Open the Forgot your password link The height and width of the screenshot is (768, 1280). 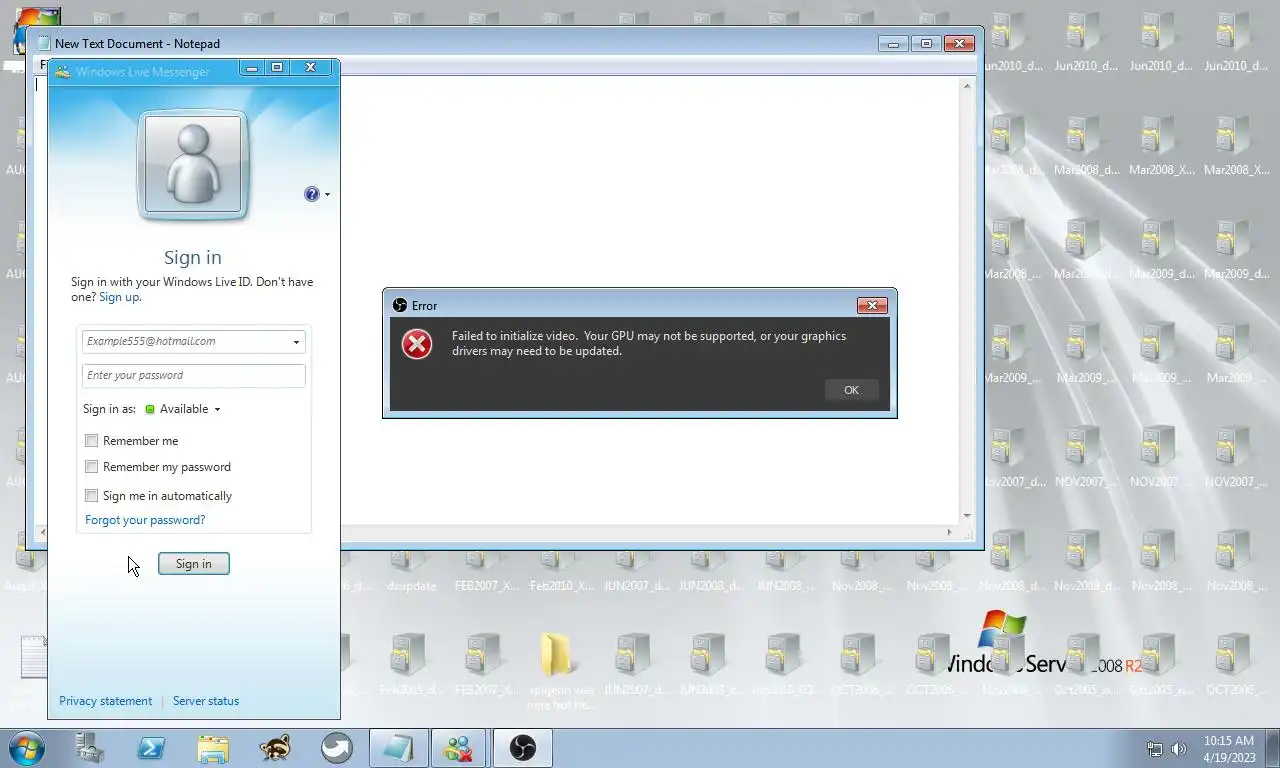[x=145, y=520]
